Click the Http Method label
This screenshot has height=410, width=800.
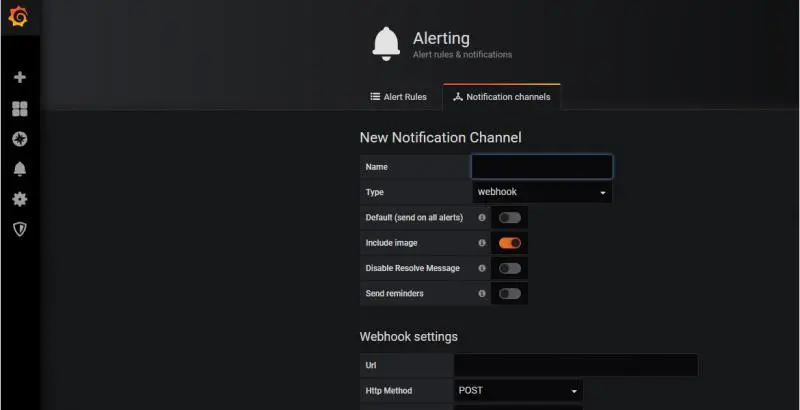(389, 391)
